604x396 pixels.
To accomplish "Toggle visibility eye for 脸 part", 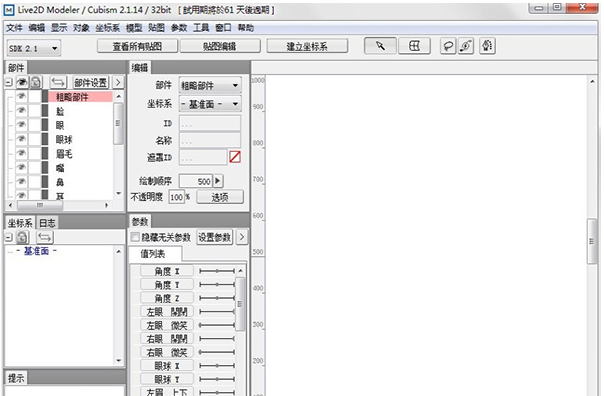I will tap(22, 111).
